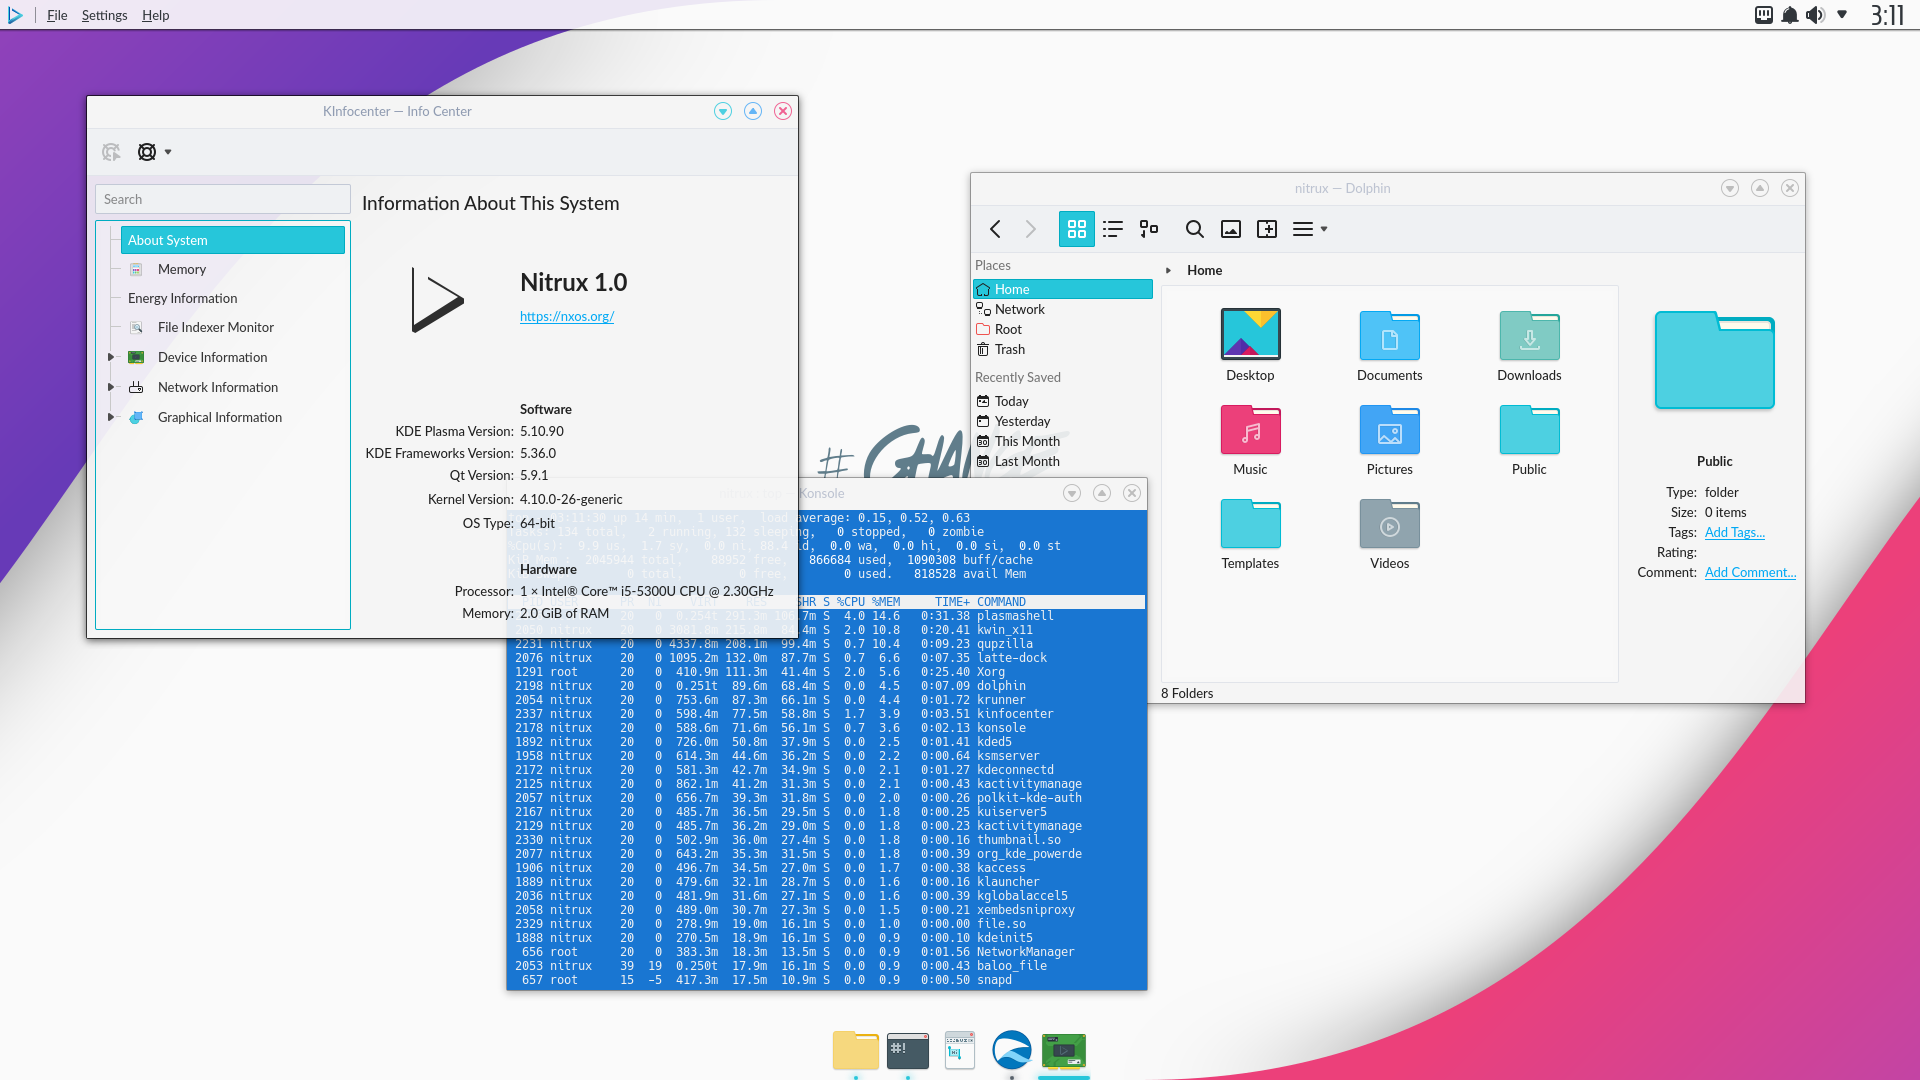Click the Nitrux launcher icon in top bar
Image resolution: width=1920 pixels, height=1080 pixels.
15,15
